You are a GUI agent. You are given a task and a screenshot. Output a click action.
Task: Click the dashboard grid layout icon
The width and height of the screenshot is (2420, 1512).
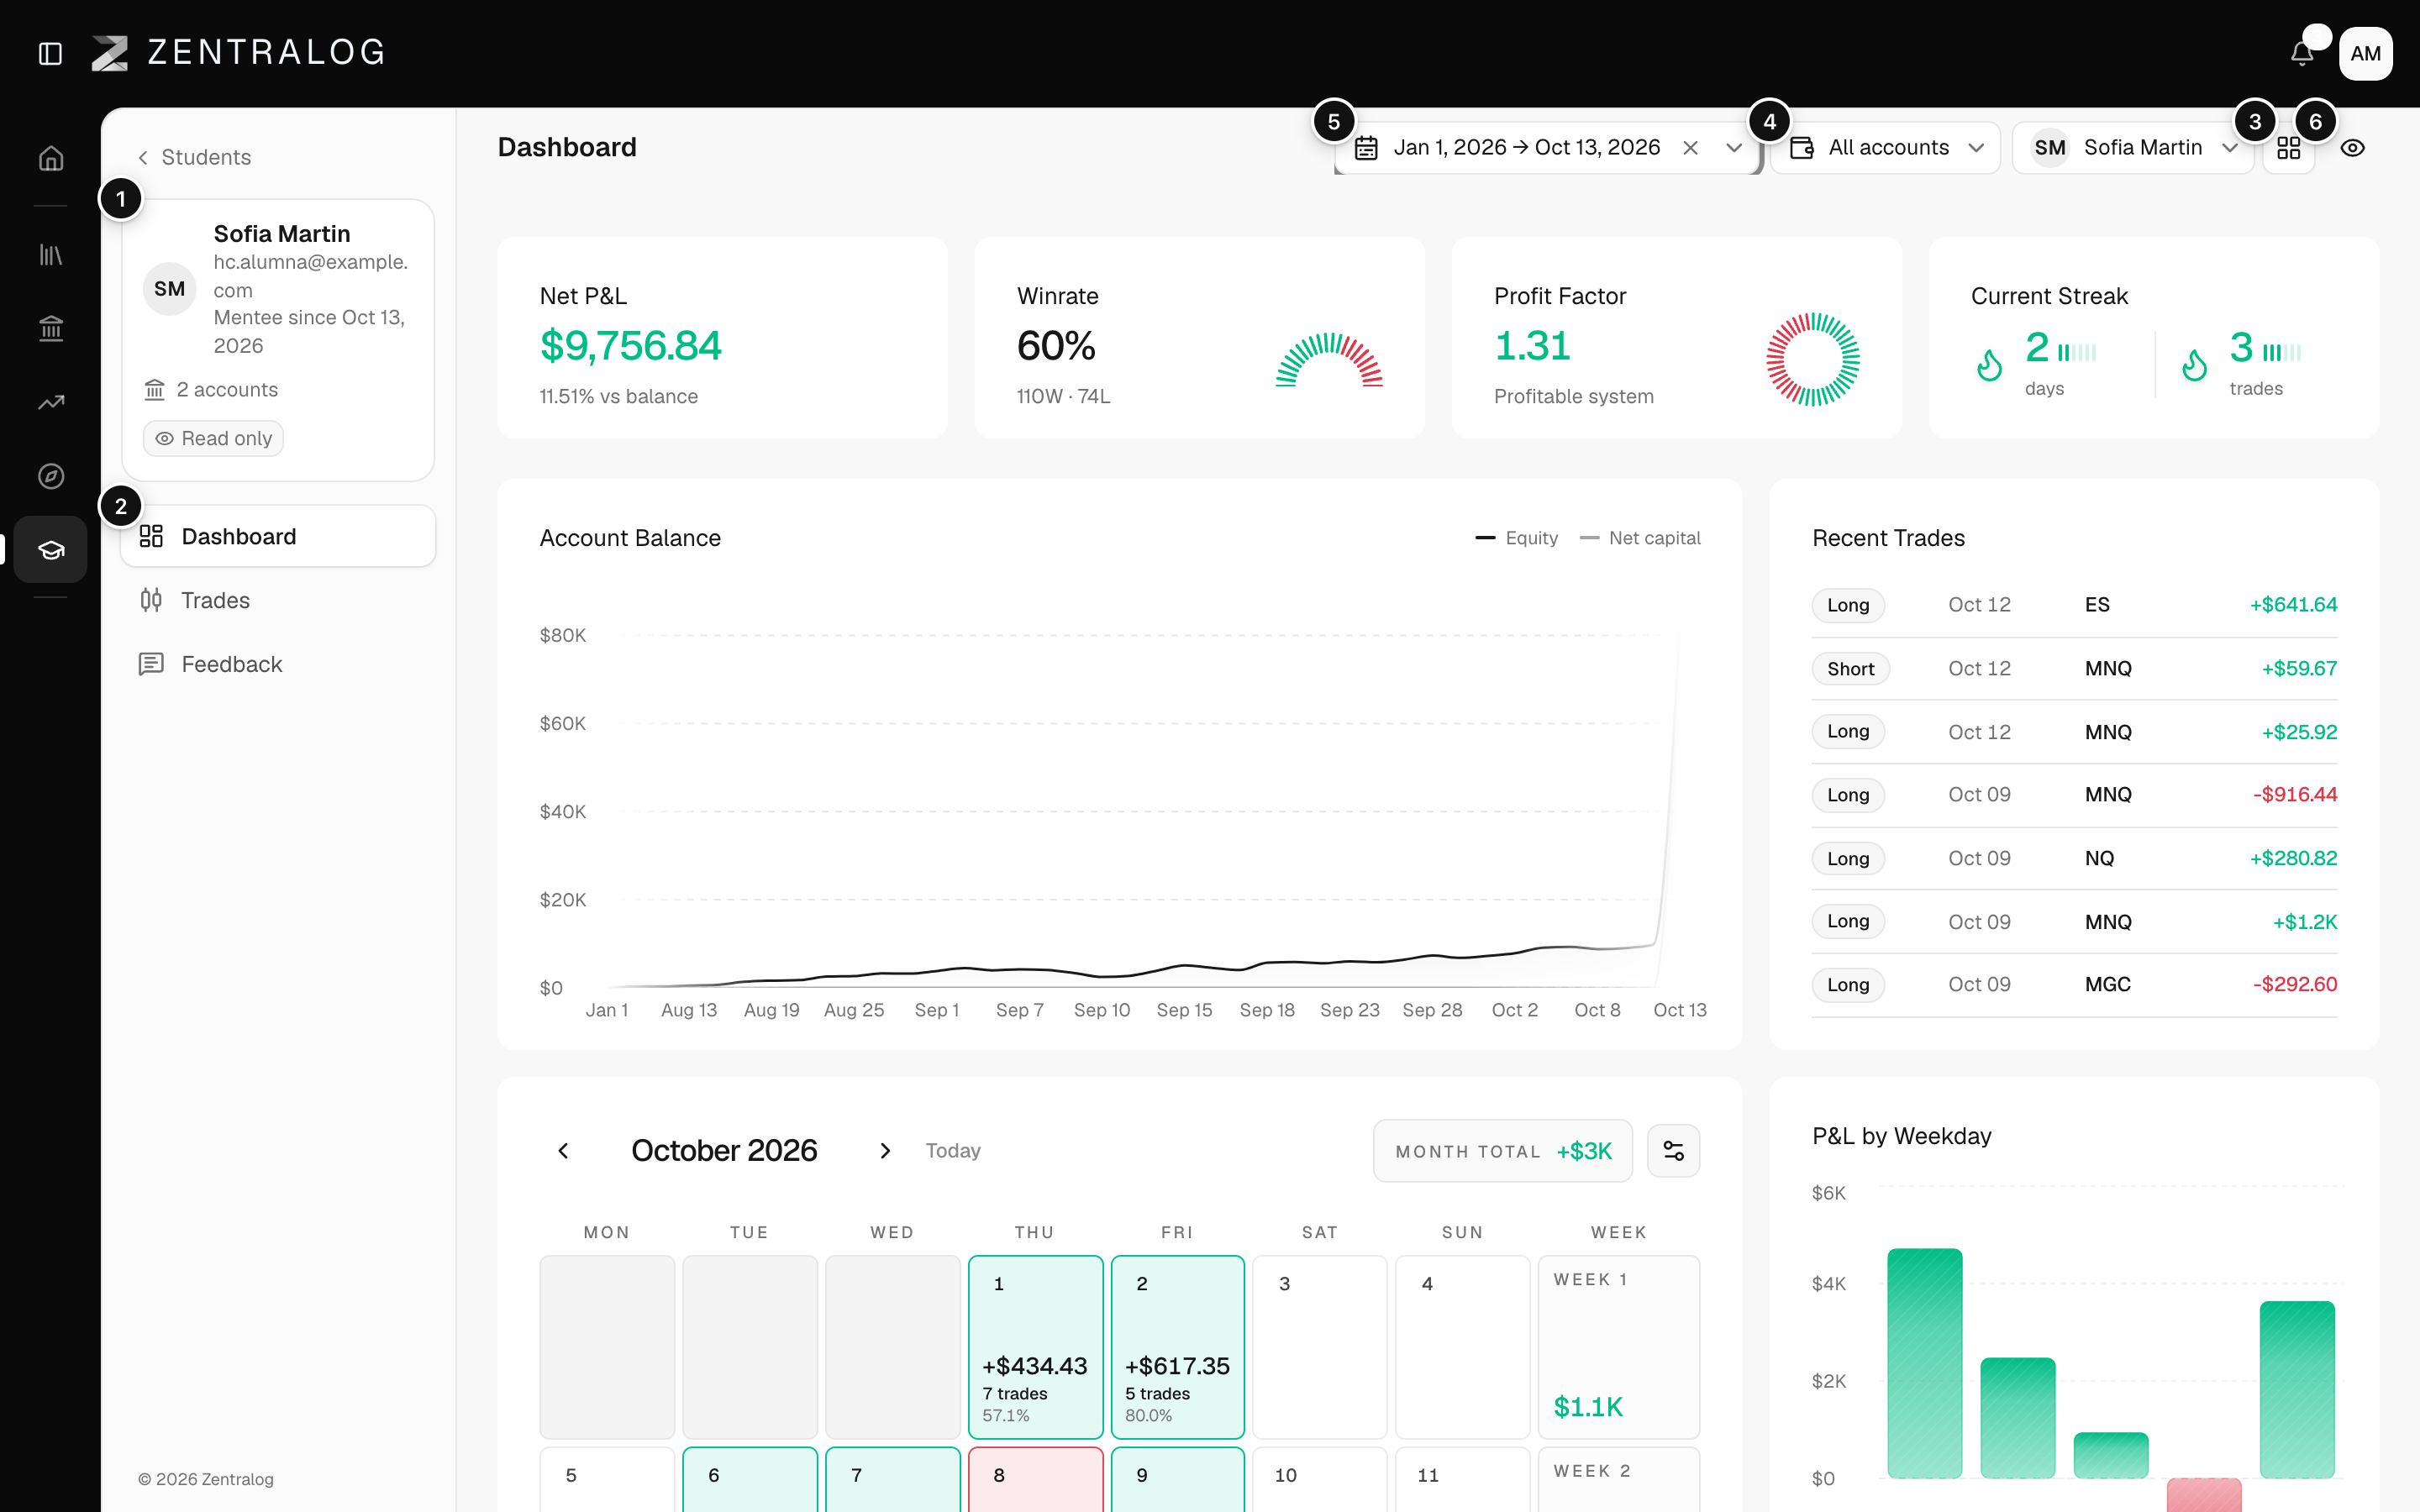[x=2289, y=148]
